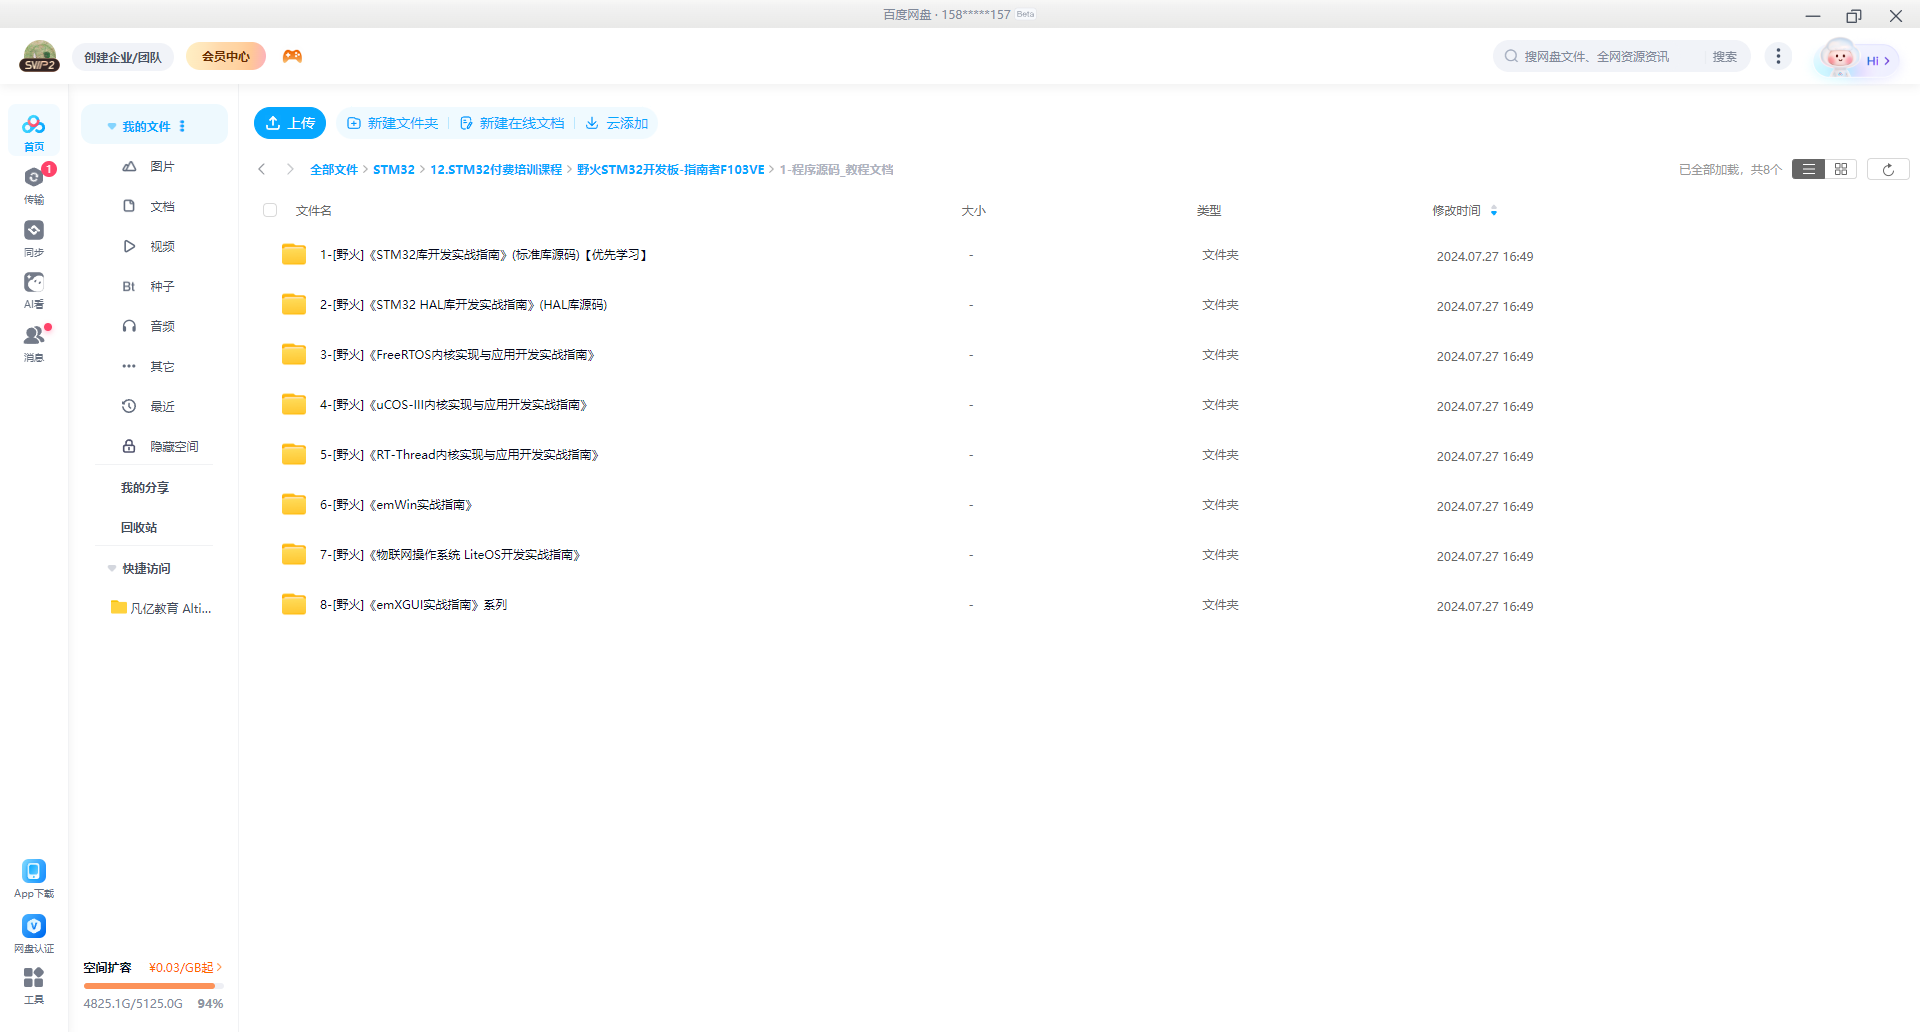The width and height of the screenshot is (1920, 1032).
Task: Toggle the select-all files checkbox
Action: point(270,210)
